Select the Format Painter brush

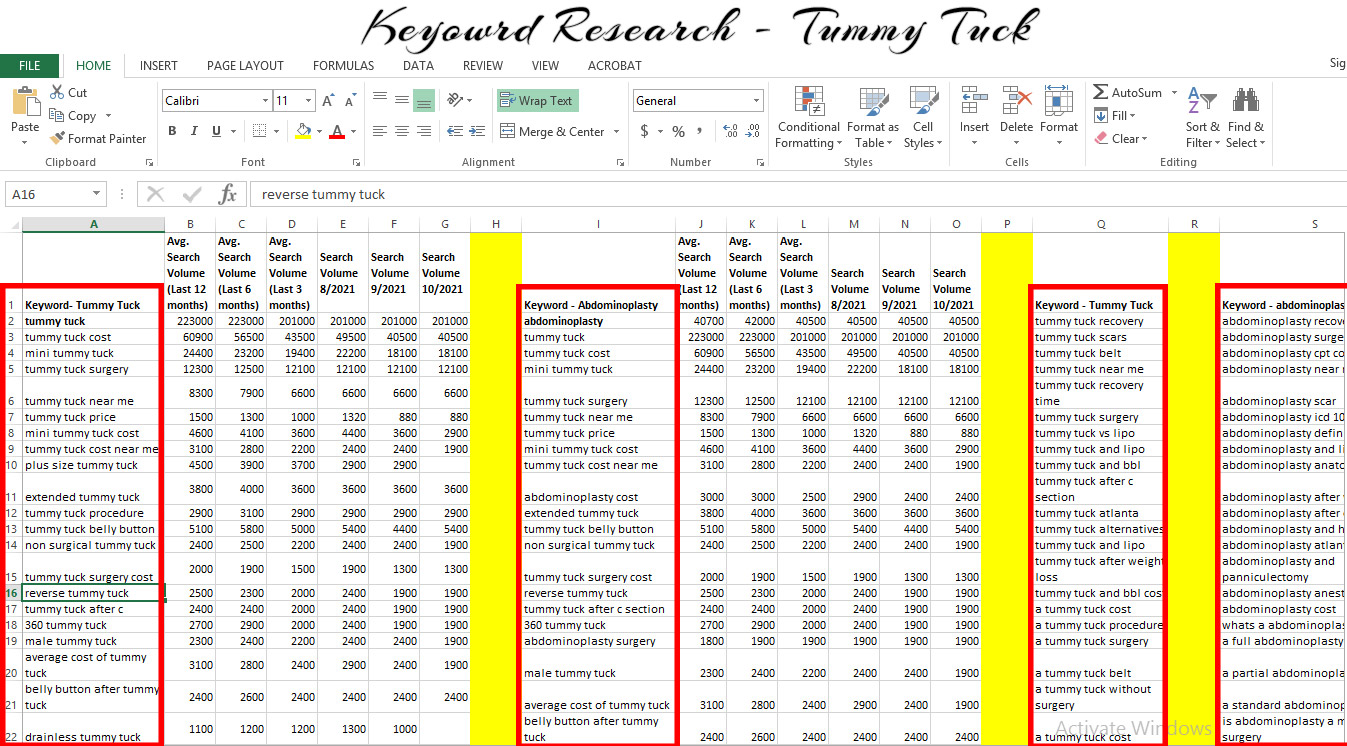57,138
